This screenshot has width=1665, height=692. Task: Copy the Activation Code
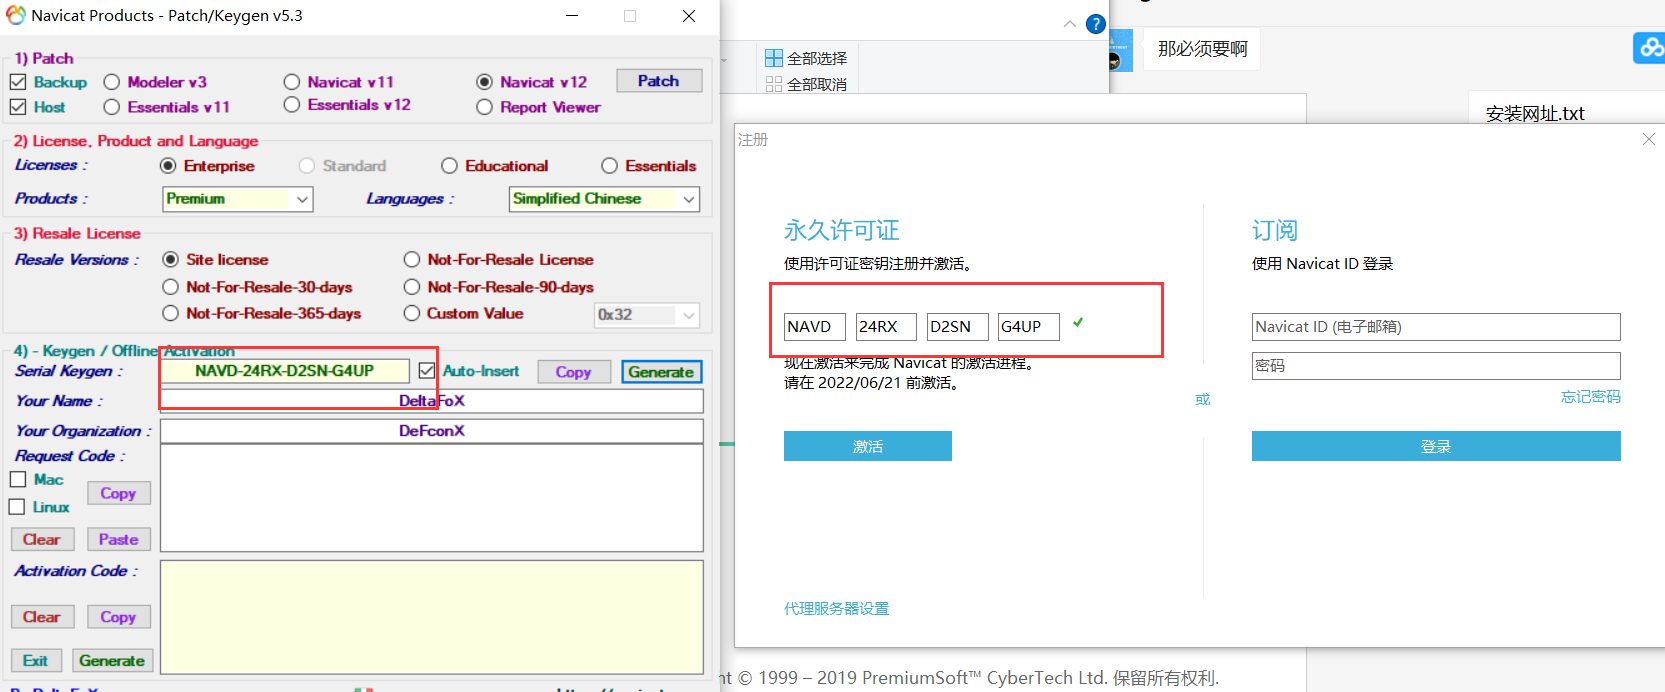click(x=118, y=617)
